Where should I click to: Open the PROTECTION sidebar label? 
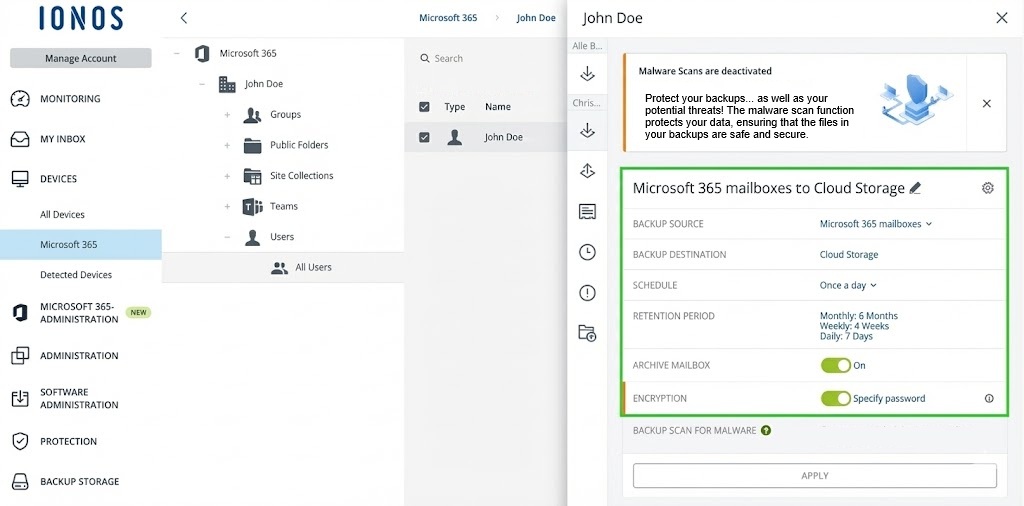coord(69,441)
